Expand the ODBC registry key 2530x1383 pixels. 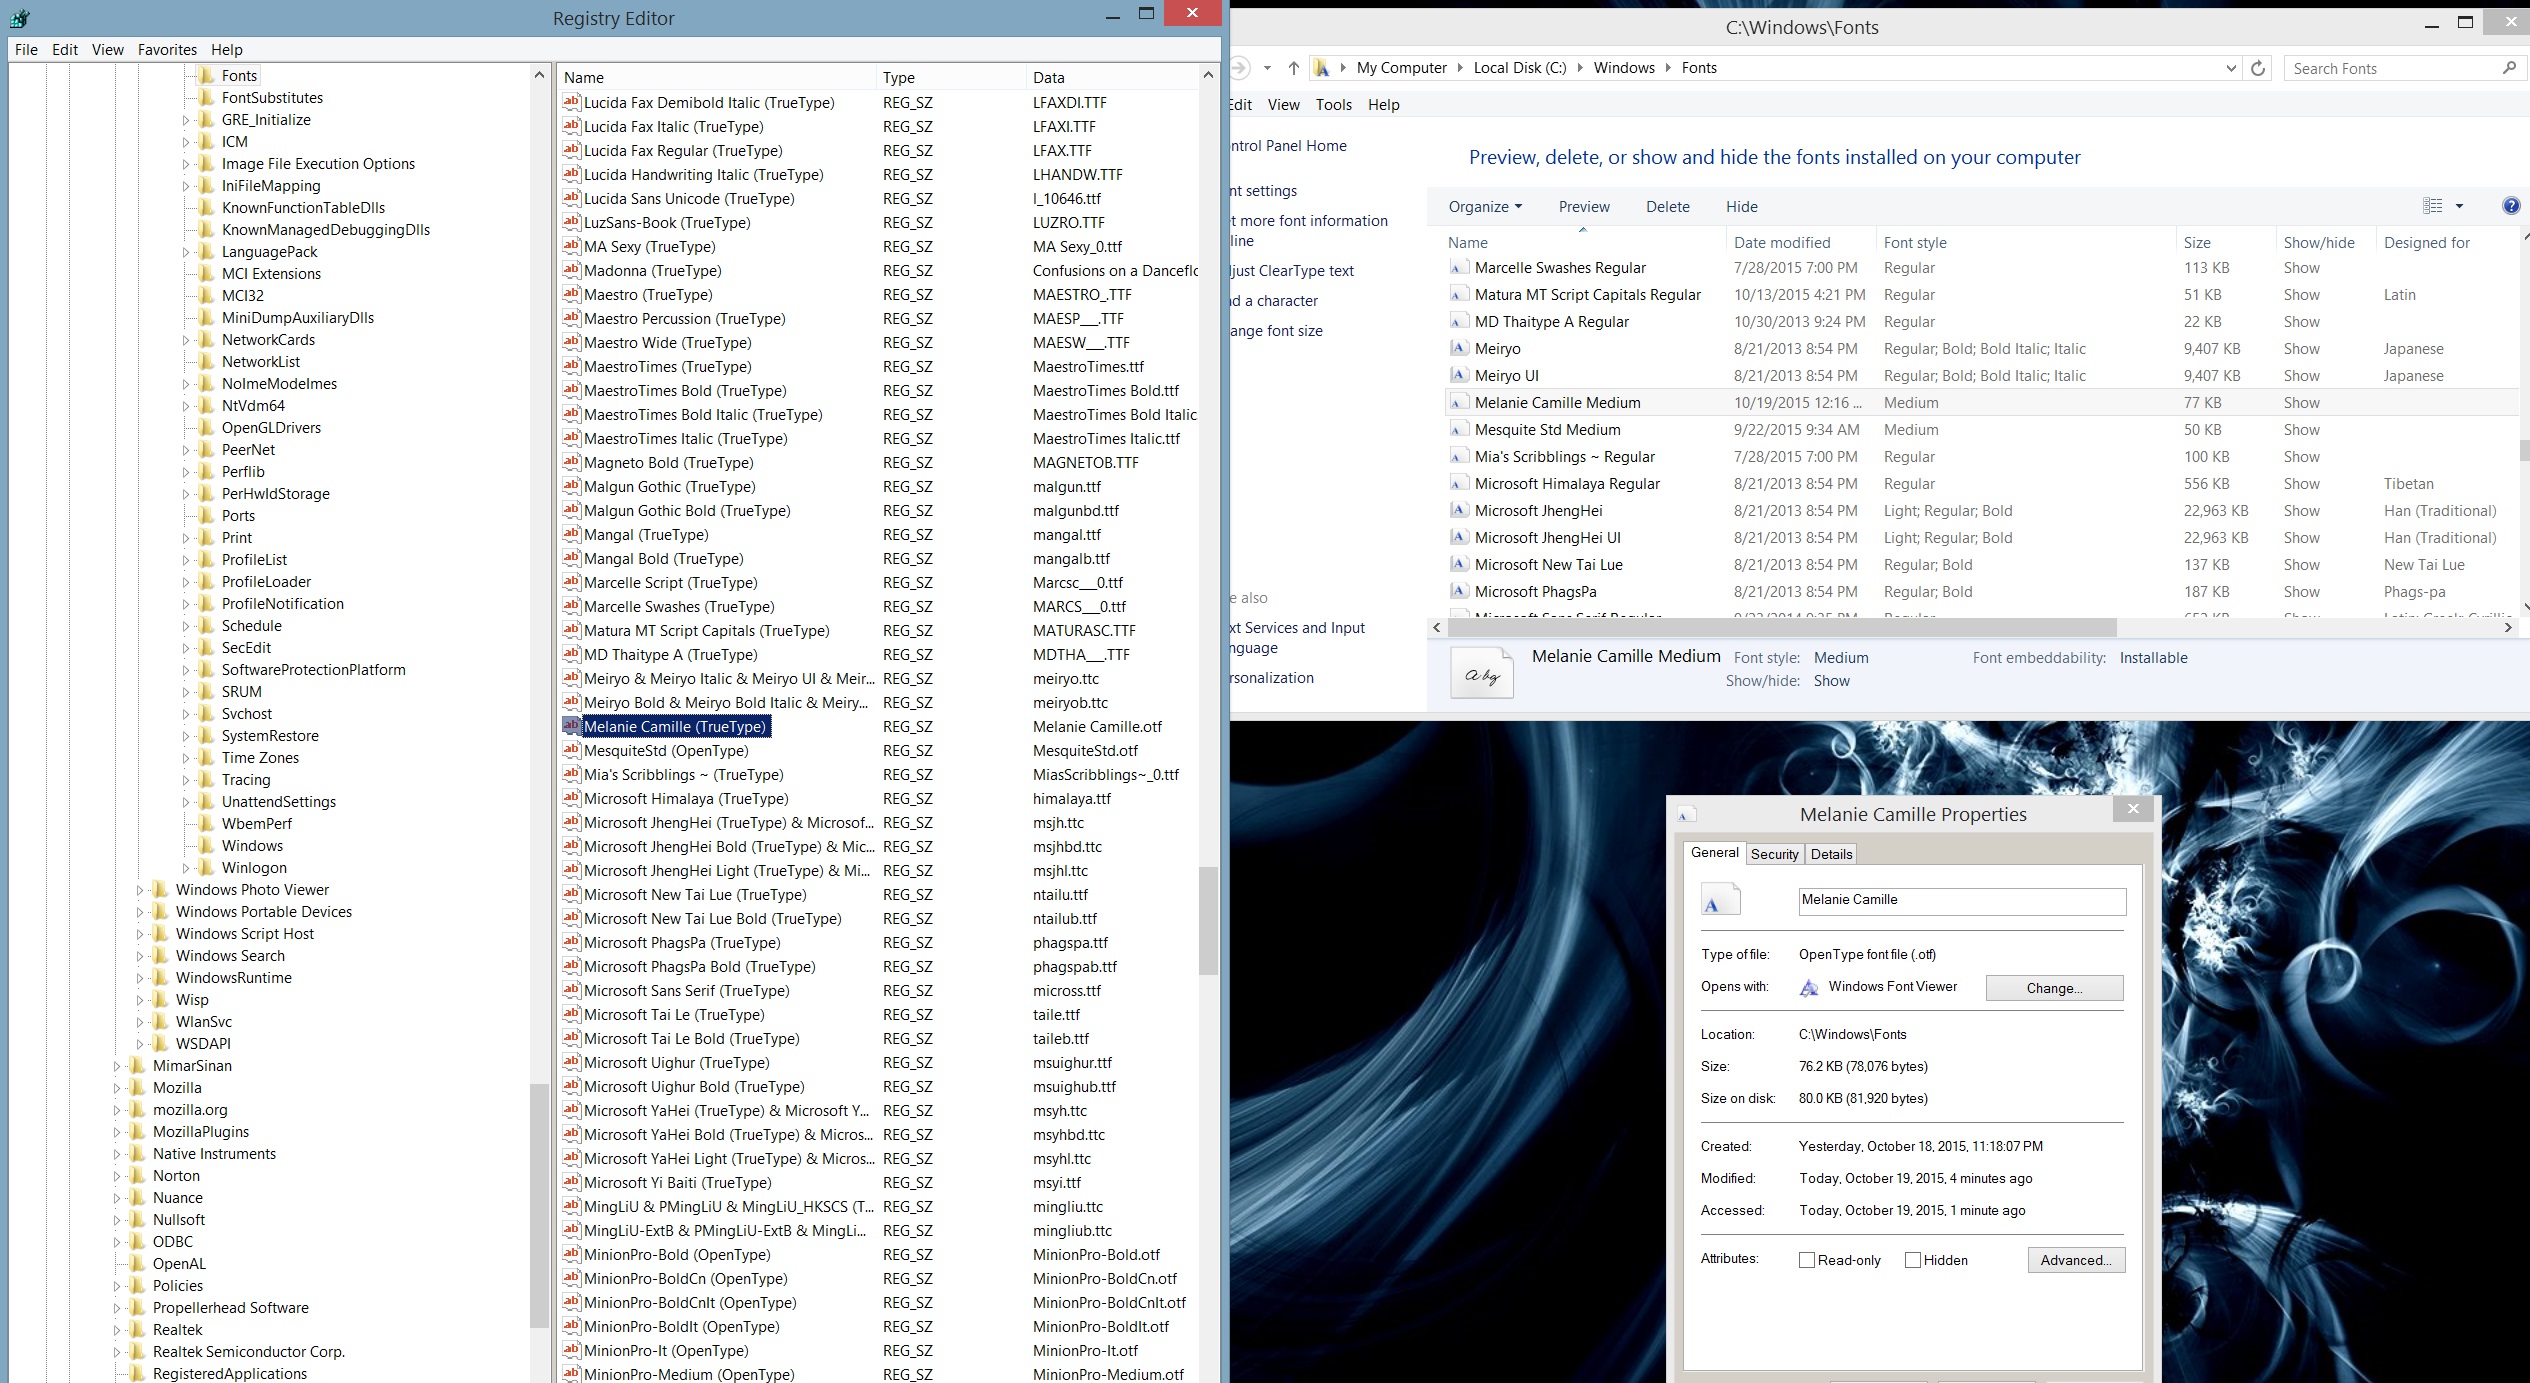tap(116, 1242)
